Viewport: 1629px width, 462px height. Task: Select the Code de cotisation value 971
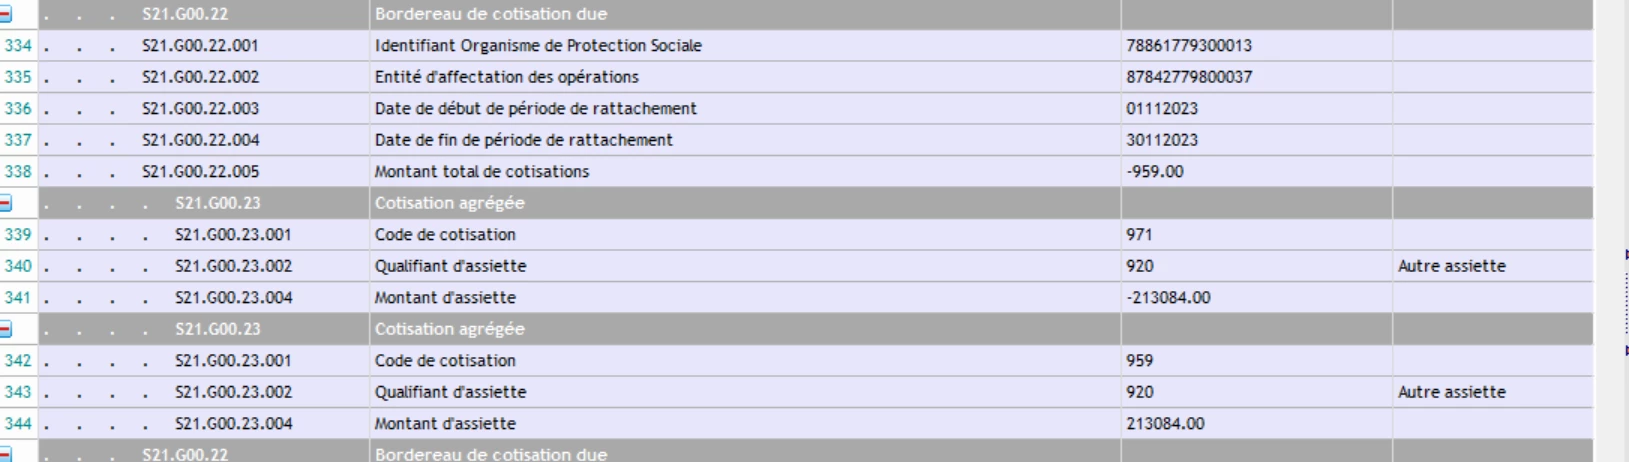point(1139,235)
